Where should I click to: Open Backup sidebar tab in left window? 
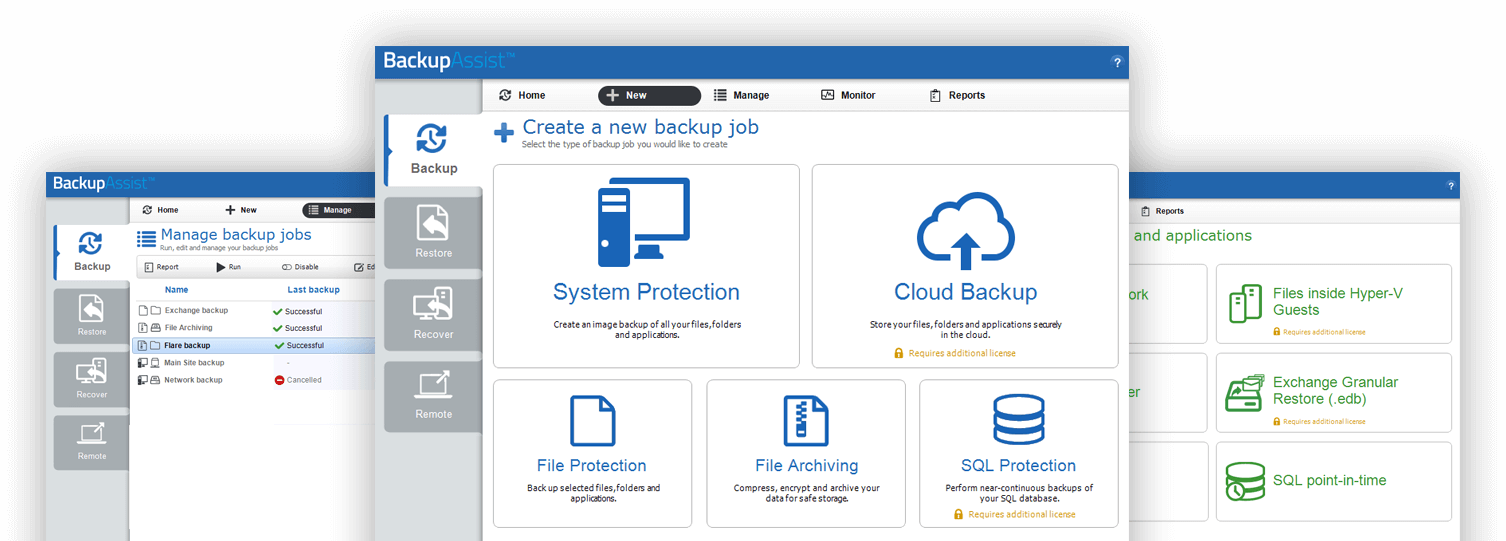92,251
